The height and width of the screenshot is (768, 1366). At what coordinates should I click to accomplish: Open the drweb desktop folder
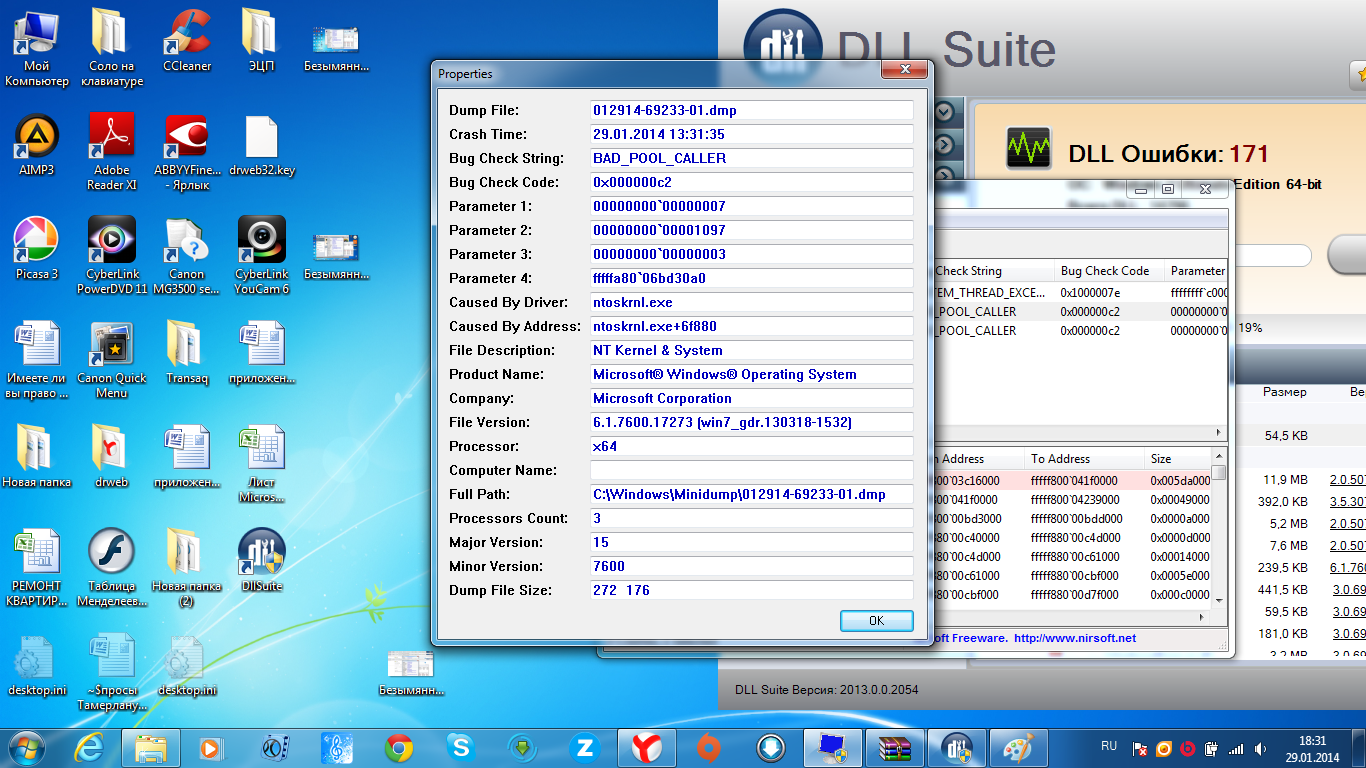click(x=112, y=458)
